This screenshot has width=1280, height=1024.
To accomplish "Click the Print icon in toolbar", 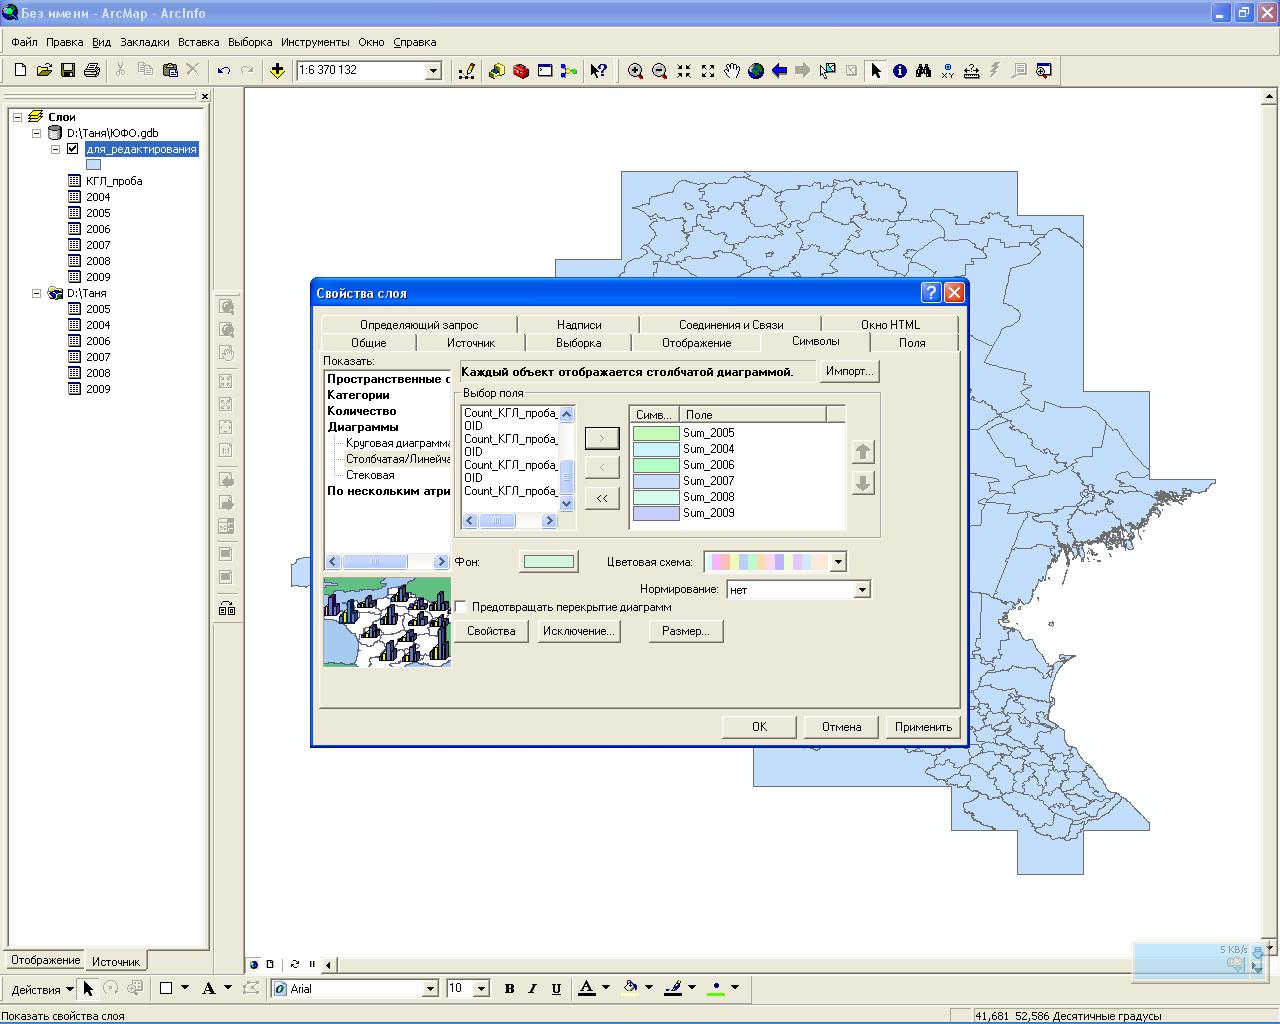I will pos(92,70).
